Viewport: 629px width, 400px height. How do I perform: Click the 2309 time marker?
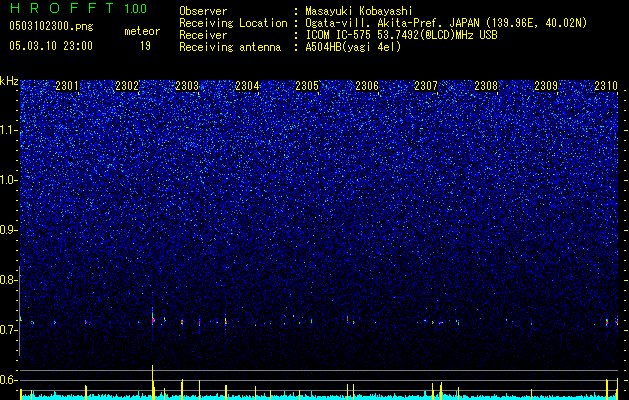[x=546, y=86]
